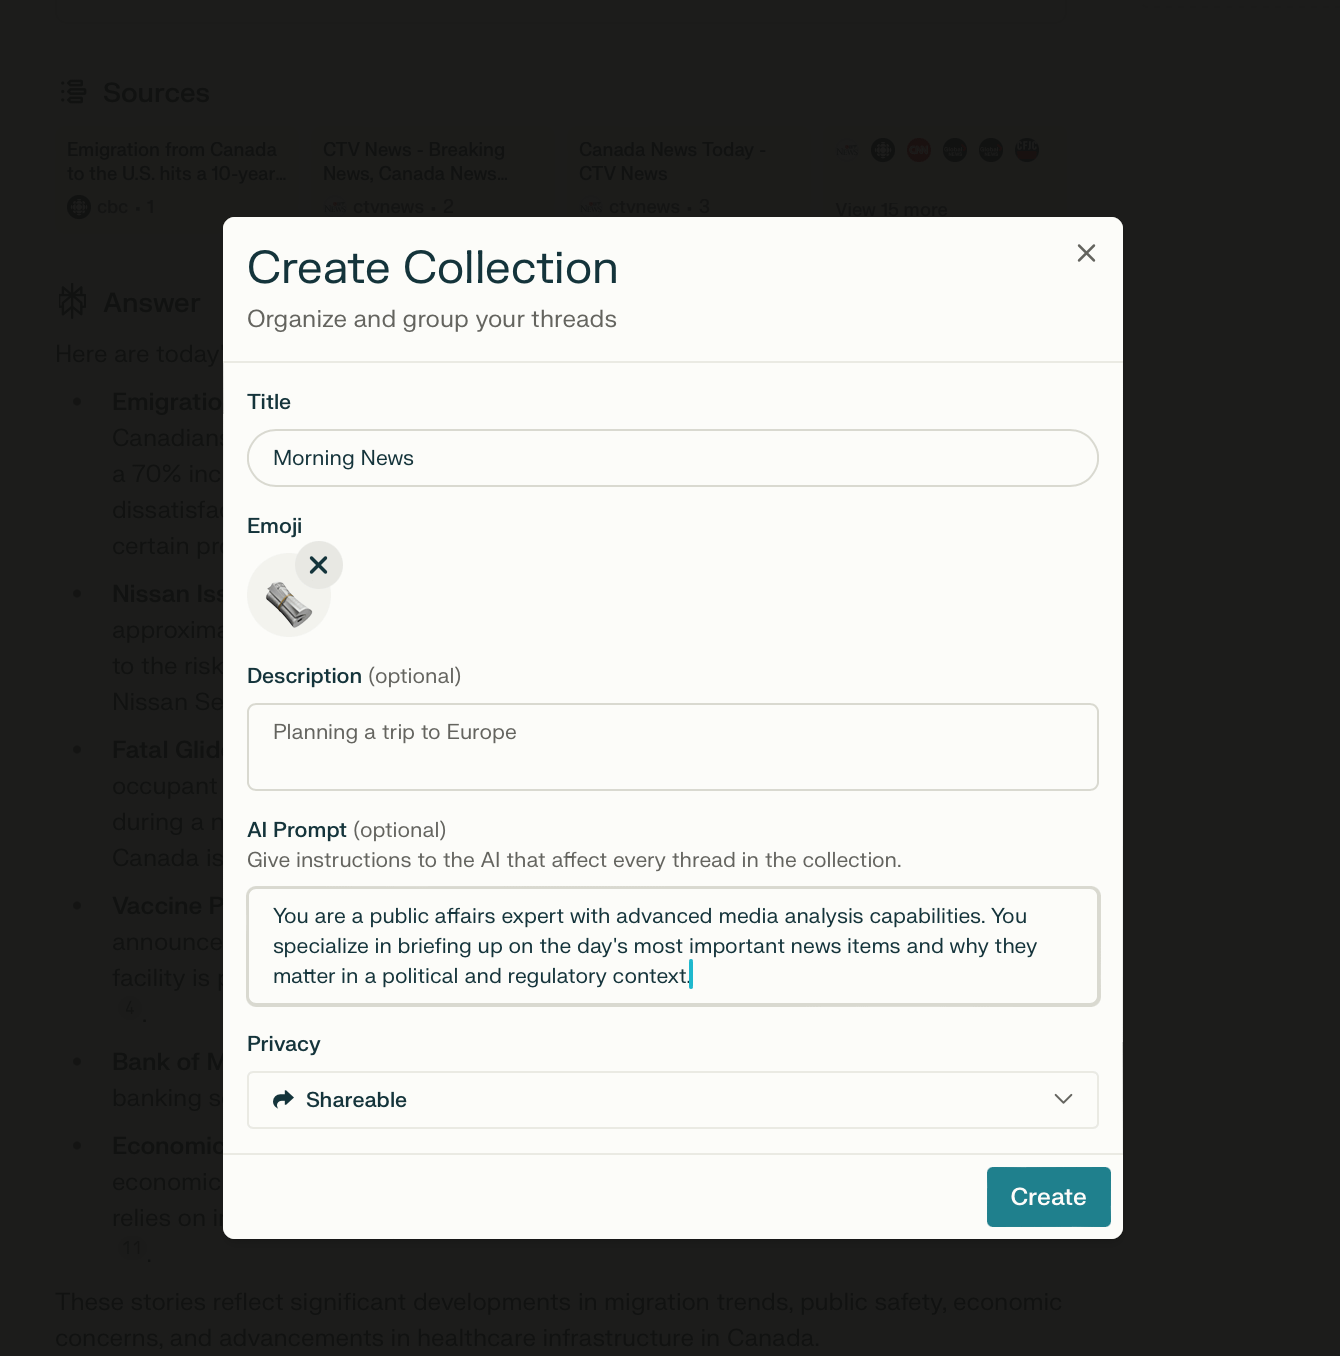This screenshot has height=1356, width=1340.
Task: Focus the Morning News title field
Action: coord(673,458)
